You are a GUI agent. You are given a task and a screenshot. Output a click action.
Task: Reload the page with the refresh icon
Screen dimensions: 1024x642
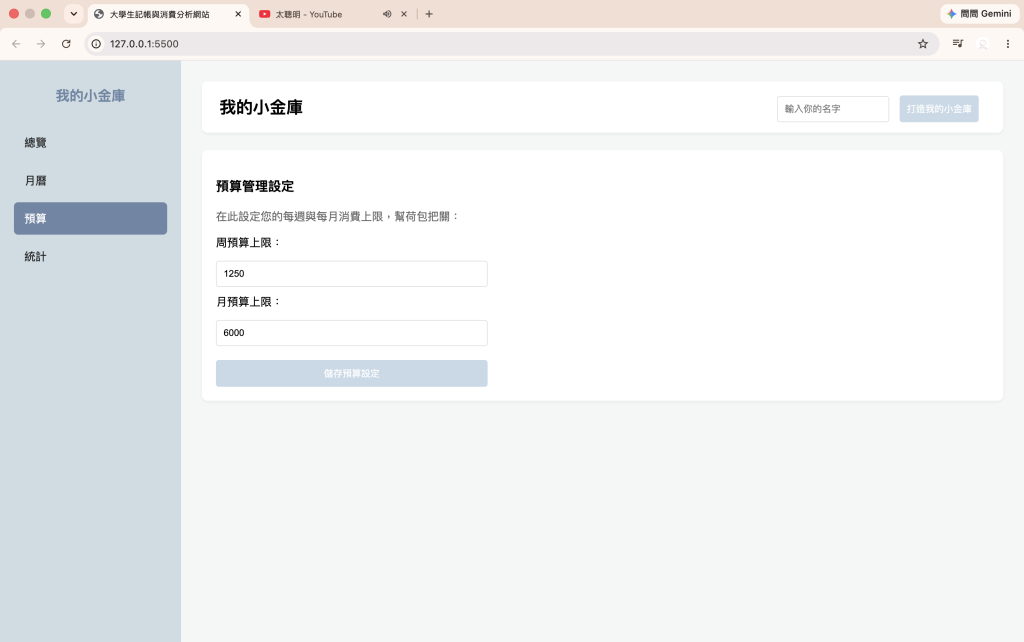coord(66,44)
